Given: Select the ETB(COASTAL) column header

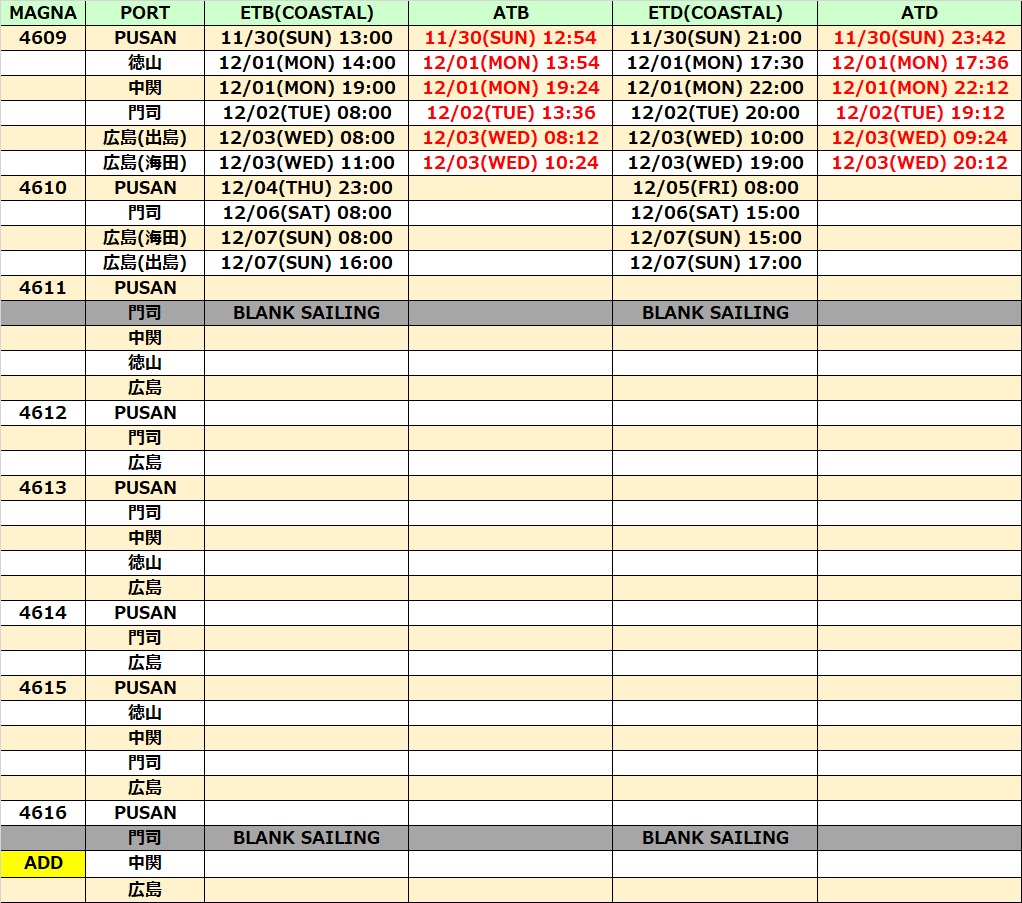Looking at the screenshot, I should tap(306, 13).
